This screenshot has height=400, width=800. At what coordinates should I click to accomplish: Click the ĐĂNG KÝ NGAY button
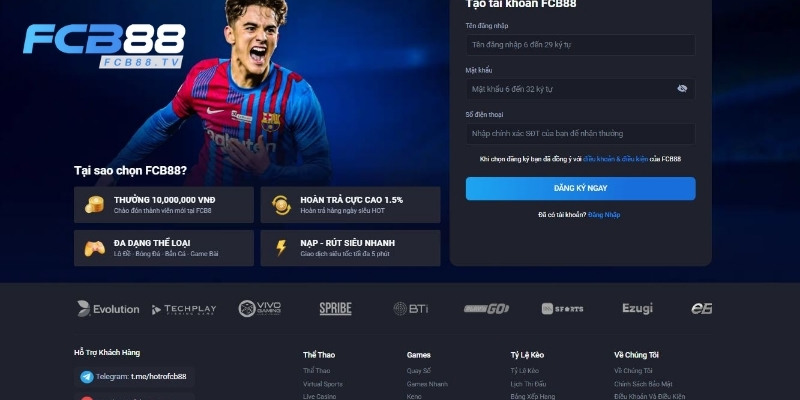[x=580, y=188]
